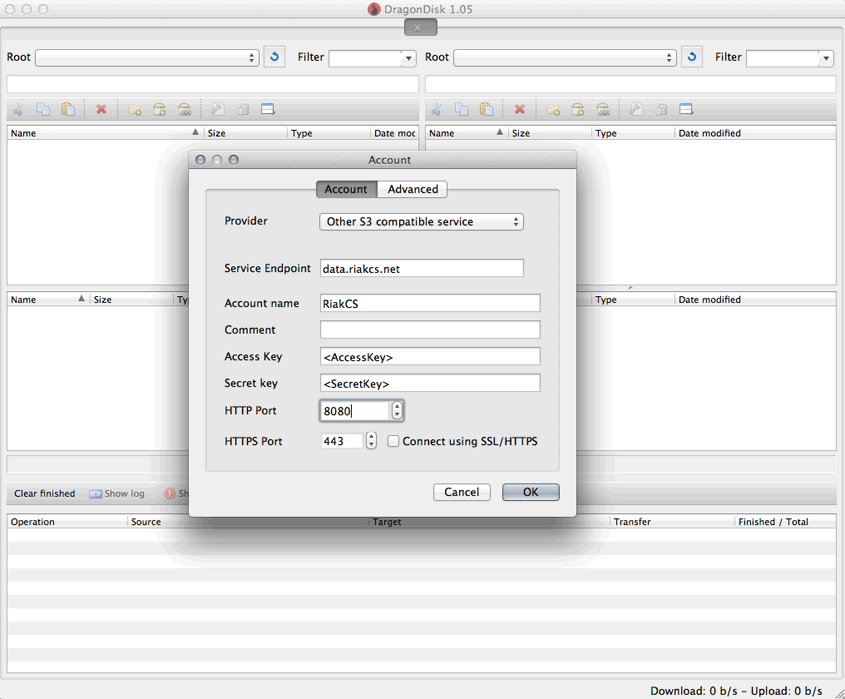845x699 pixels.
Task: Click the Create Bucket icon in the left toolbar
Action: [160, 109]
